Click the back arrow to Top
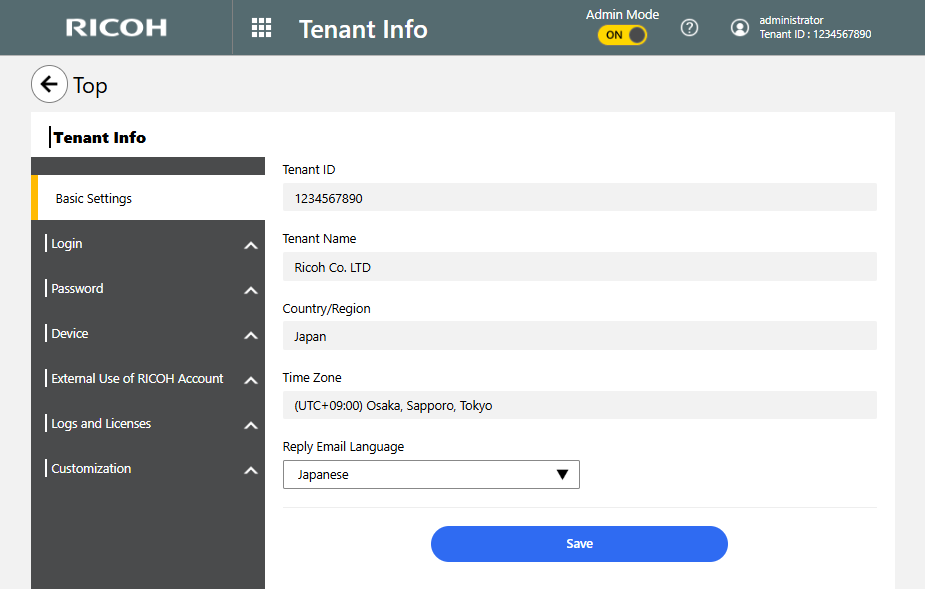Image resolution: width=925 pixels, height=589 pixels. (49, 85)
